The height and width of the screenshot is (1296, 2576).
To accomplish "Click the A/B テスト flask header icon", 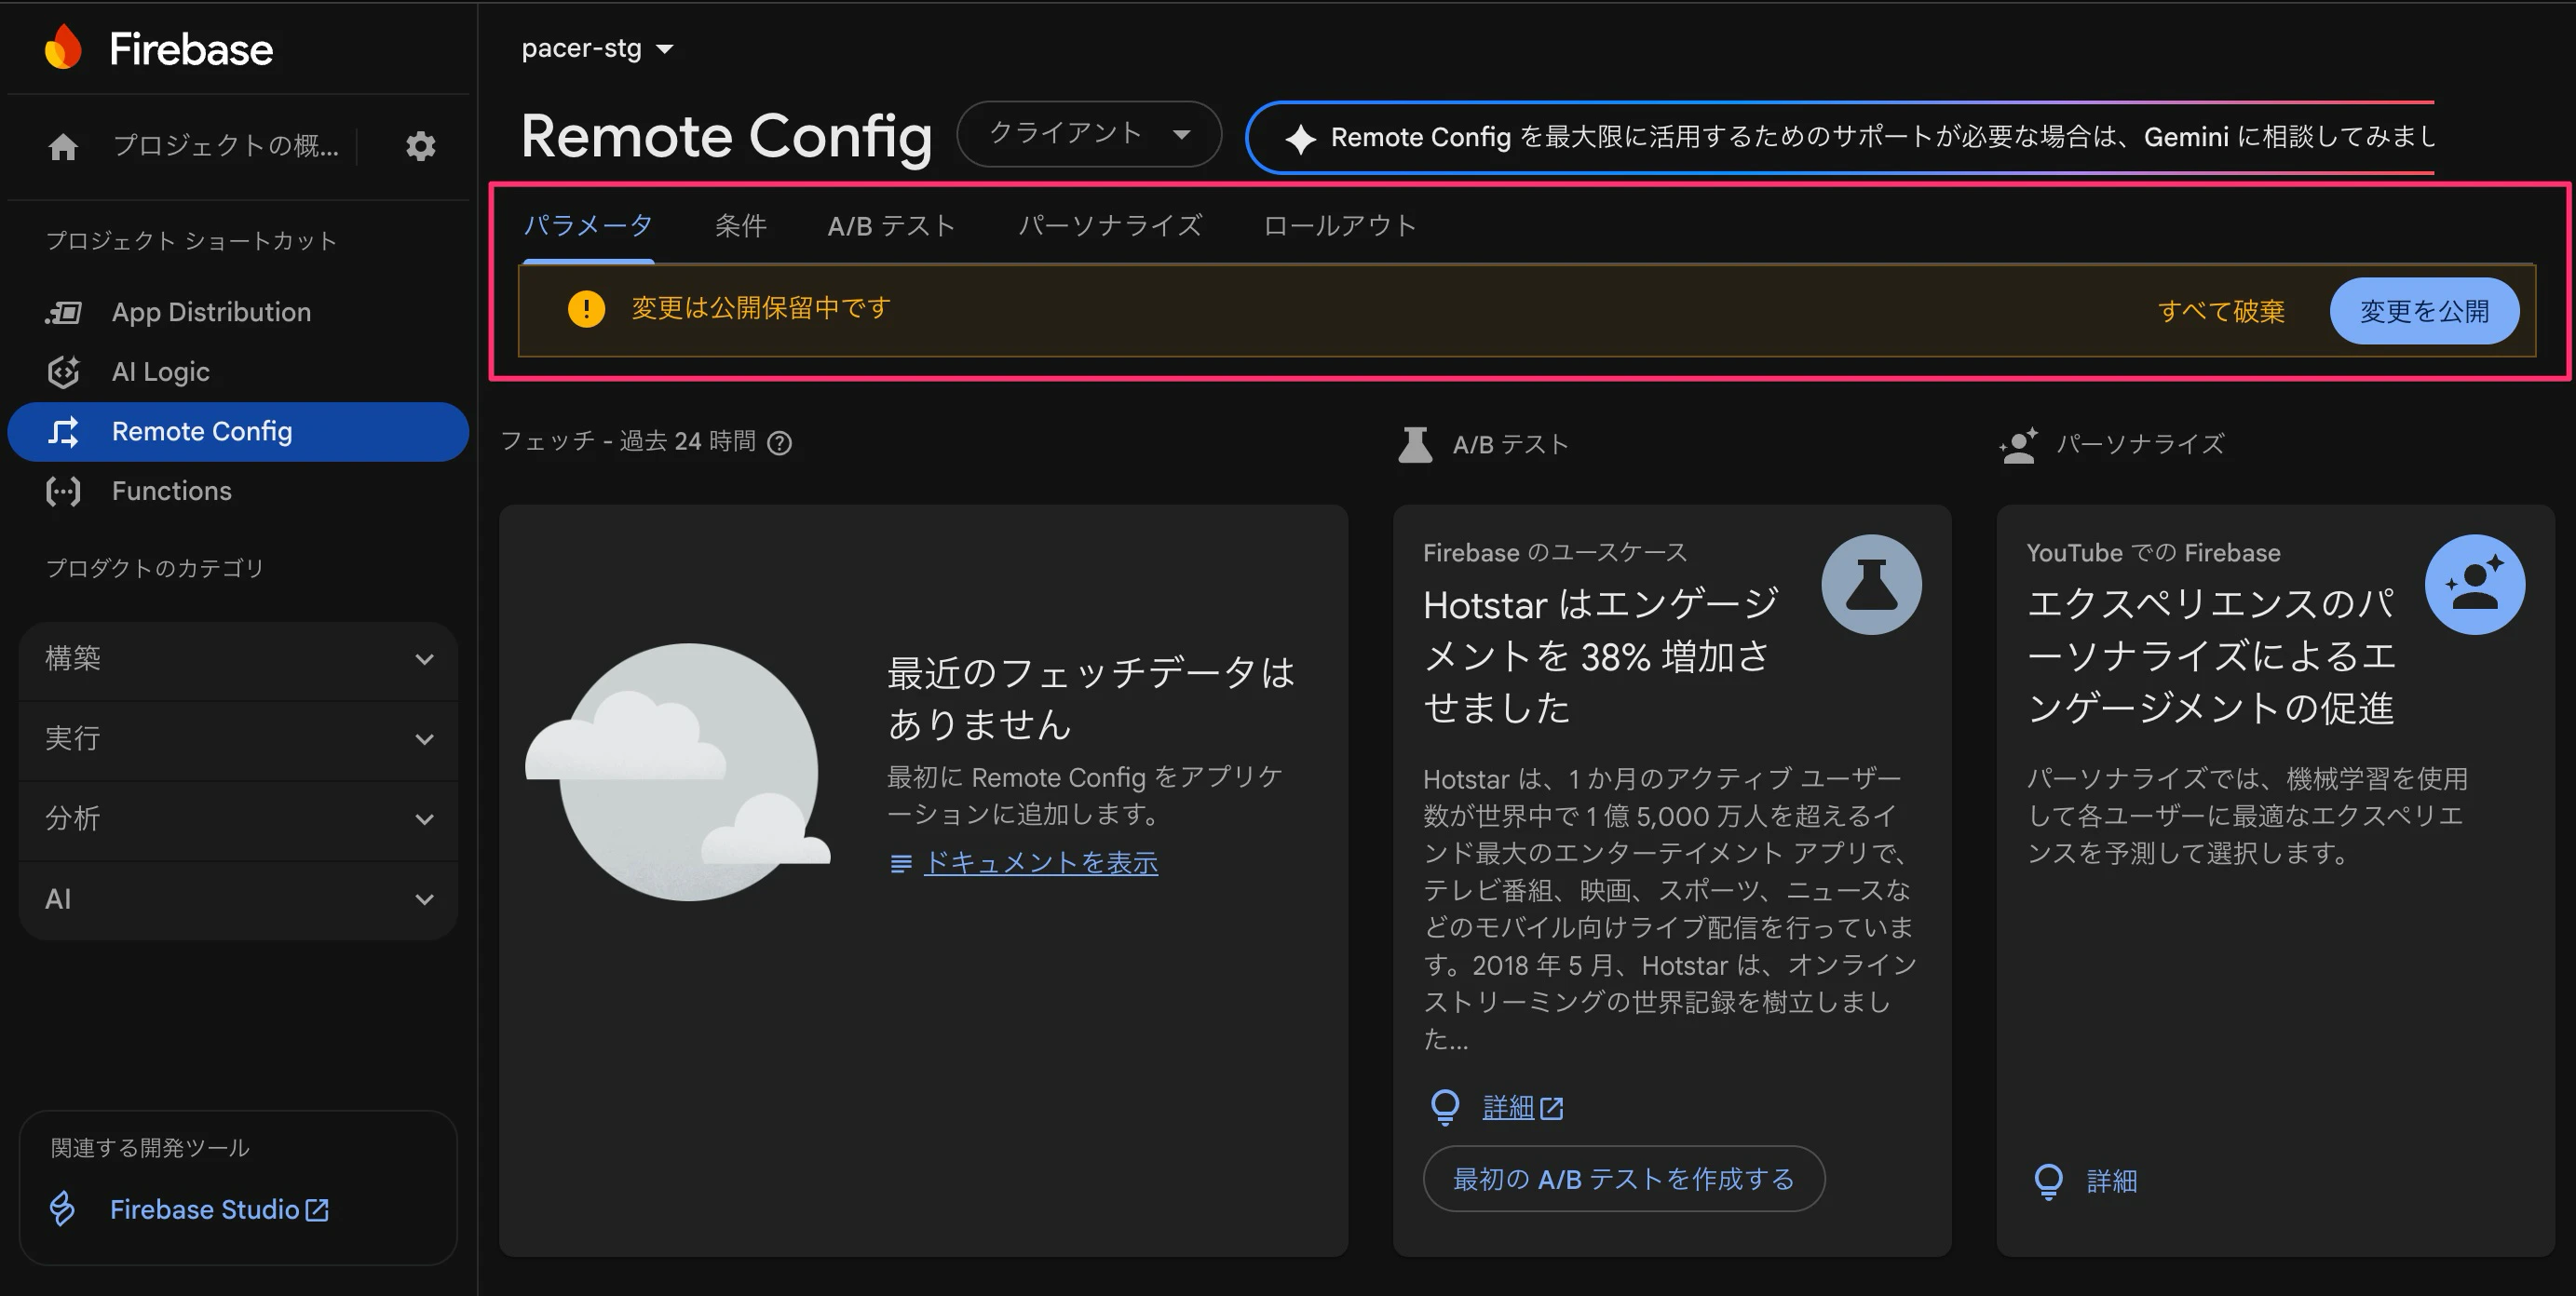I will [x=1415, y=445].
